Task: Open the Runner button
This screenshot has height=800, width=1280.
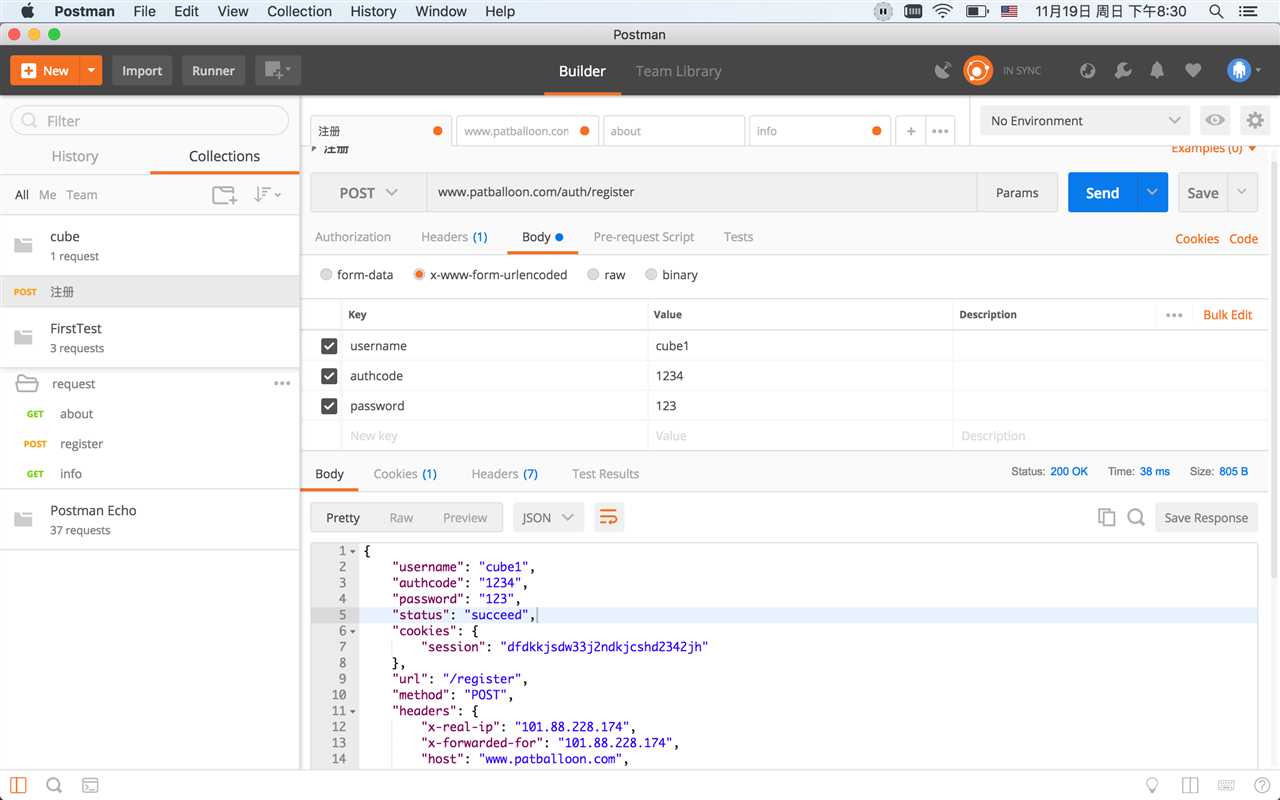Action: 213,70
